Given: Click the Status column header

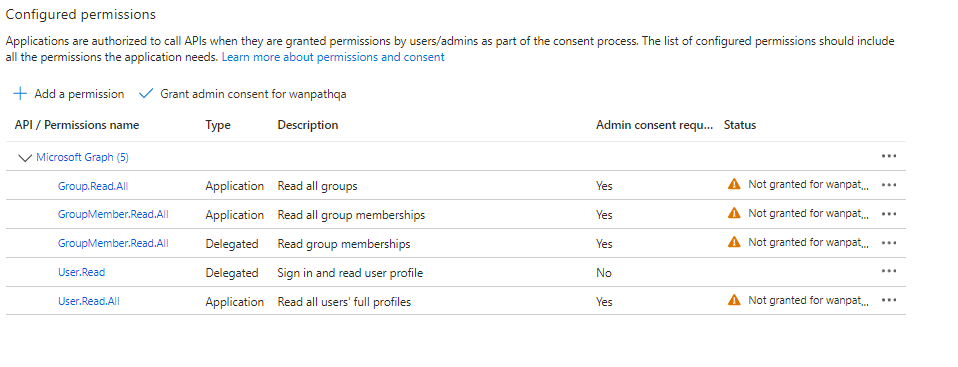Looking at the screenshot, I should (740, 125).
